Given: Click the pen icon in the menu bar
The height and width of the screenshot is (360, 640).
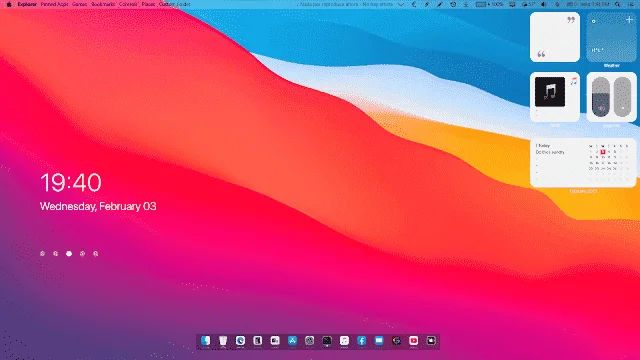Looking at the screenshot, I should [440, 4].
